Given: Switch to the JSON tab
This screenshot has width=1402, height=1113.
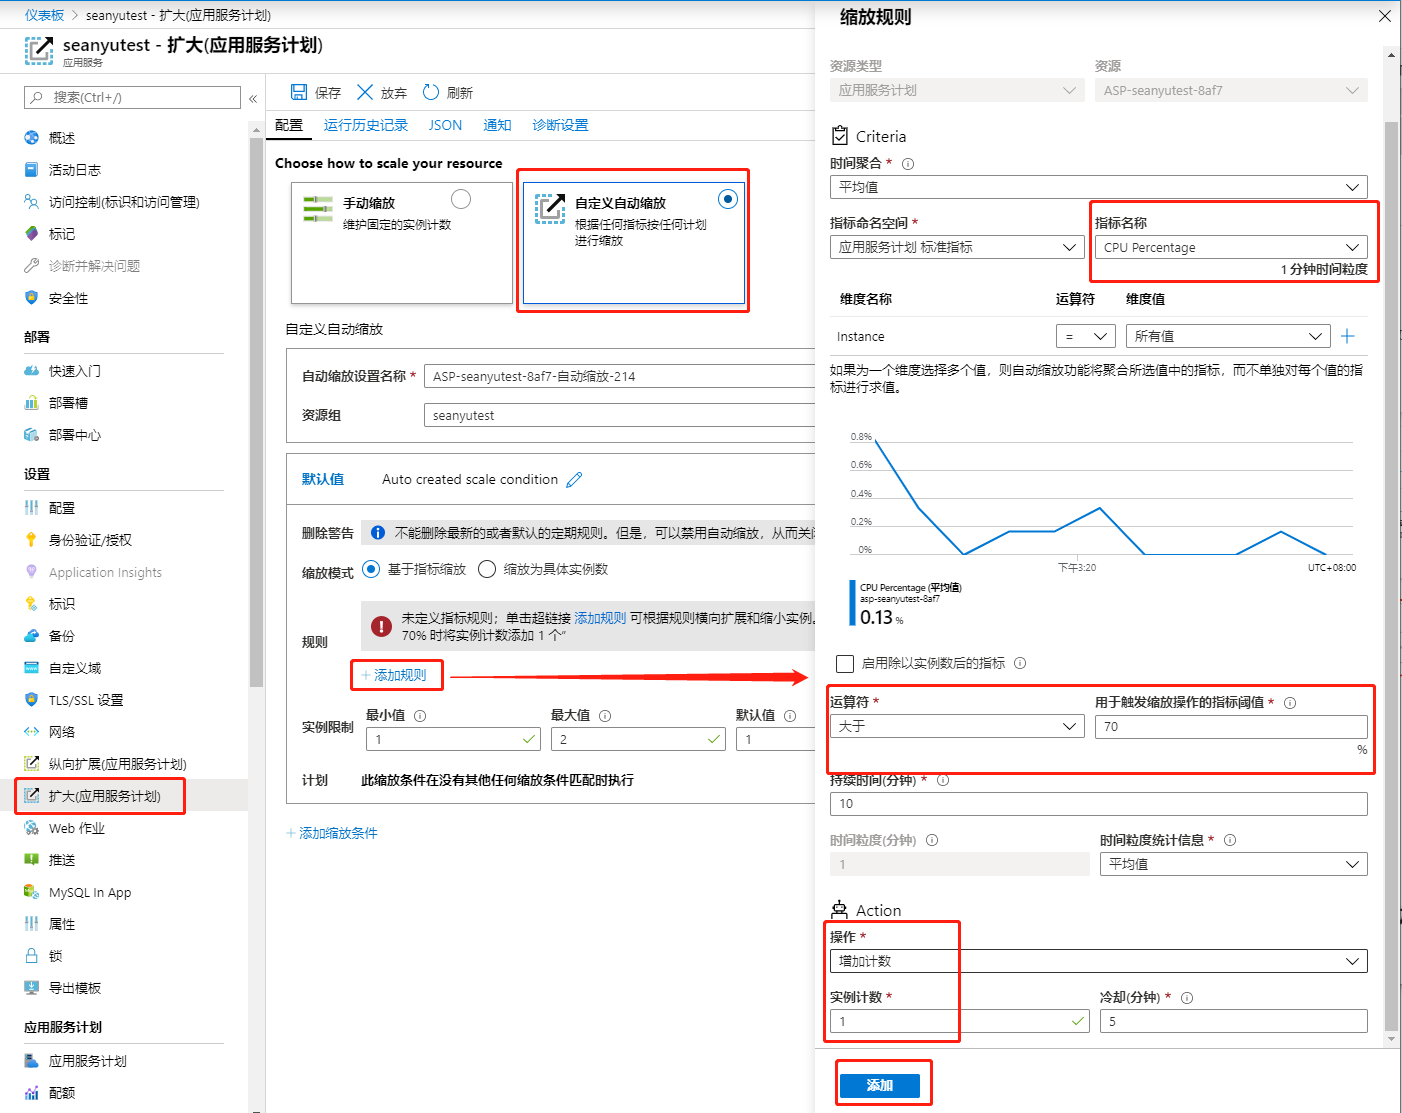Looking at the screenshot, I should pos(444,124).
